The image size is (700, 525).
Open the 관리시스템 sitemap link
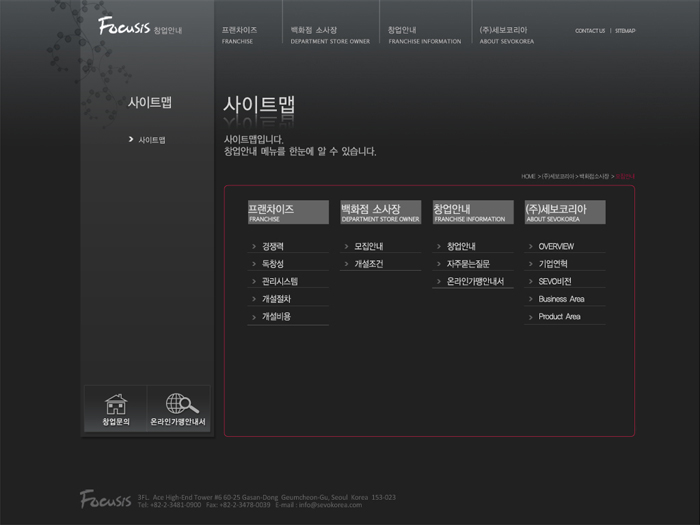coord(280,282)
